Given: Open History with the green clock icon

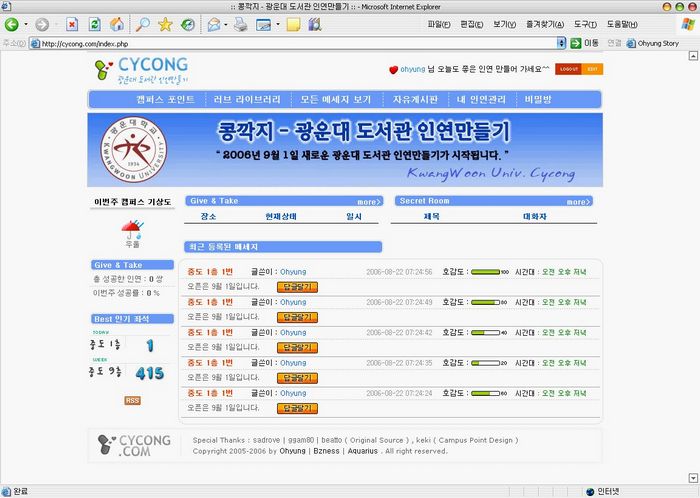Looking at the screenshot, I should coord(188,24).
